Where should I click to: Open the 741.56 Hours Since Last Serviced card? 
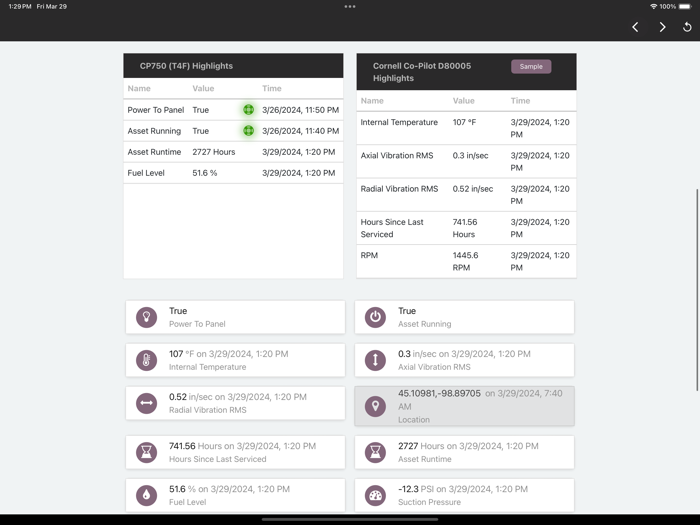(x=235, y=452)
